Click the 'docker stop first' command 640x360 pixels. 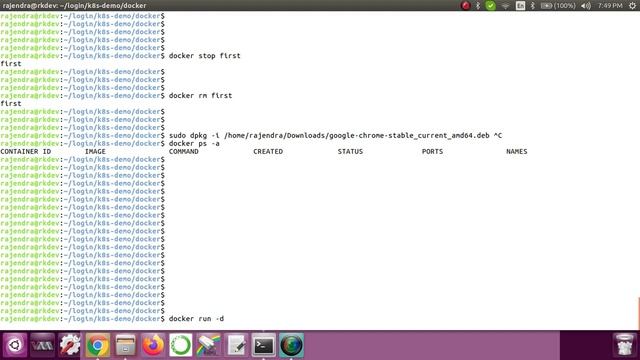(204, 56)
